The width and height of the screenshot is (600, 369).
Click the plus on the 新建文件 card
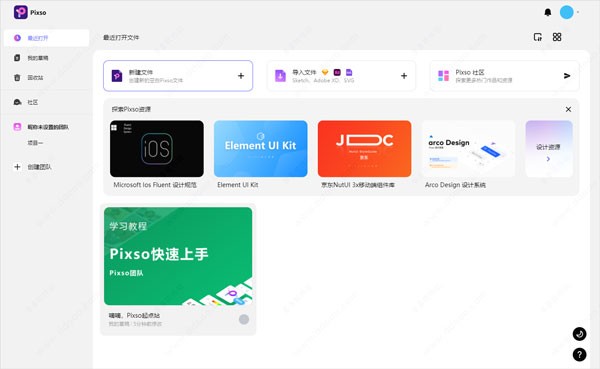(x=241, y=76)
